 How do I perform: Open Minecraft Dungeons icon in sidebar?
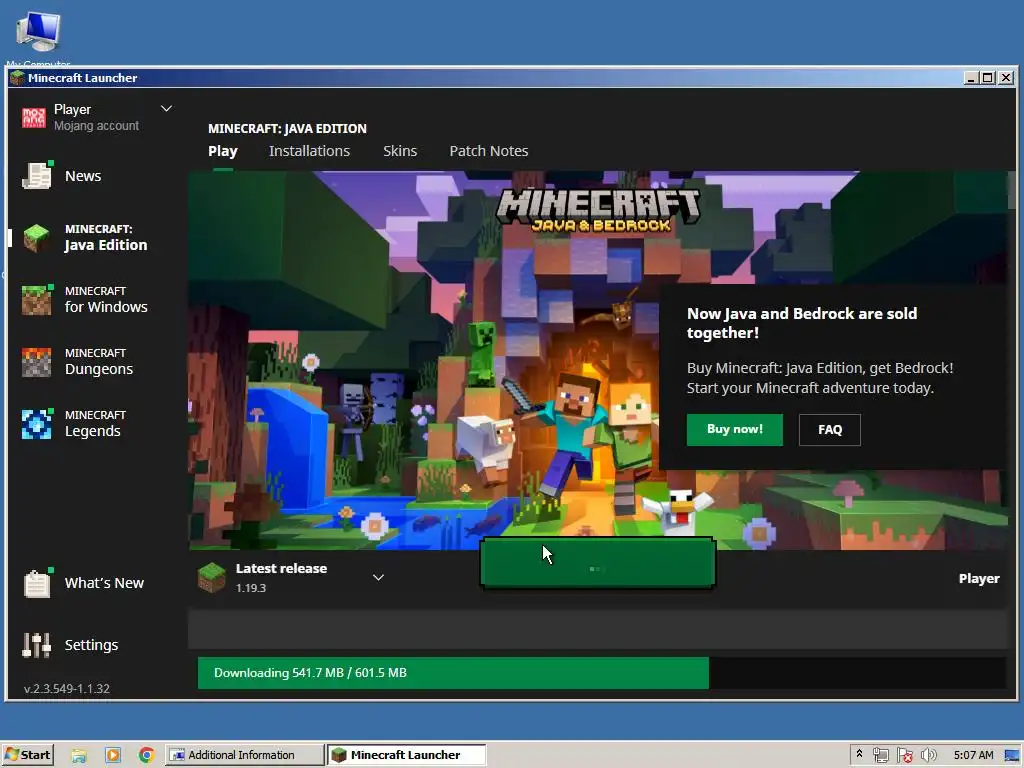[x=37, y=362]
